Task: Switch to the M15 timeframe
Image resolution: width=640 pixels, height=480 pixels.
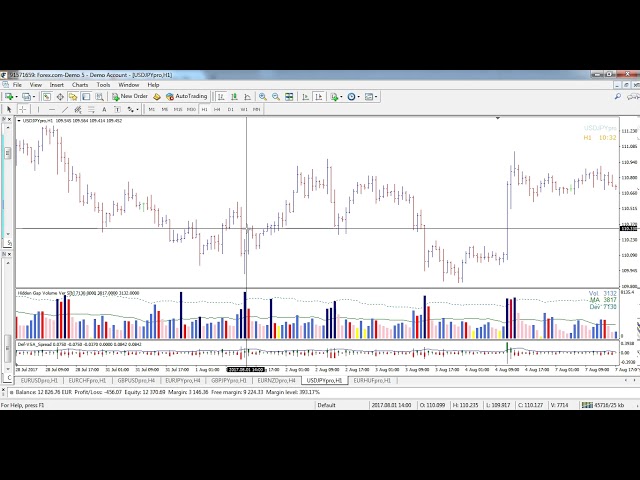Action: 178,109
